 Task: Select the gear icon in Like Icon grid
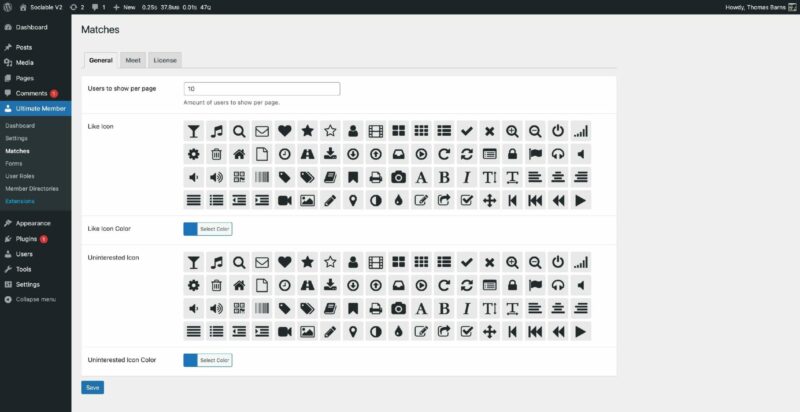click(193, 154)
